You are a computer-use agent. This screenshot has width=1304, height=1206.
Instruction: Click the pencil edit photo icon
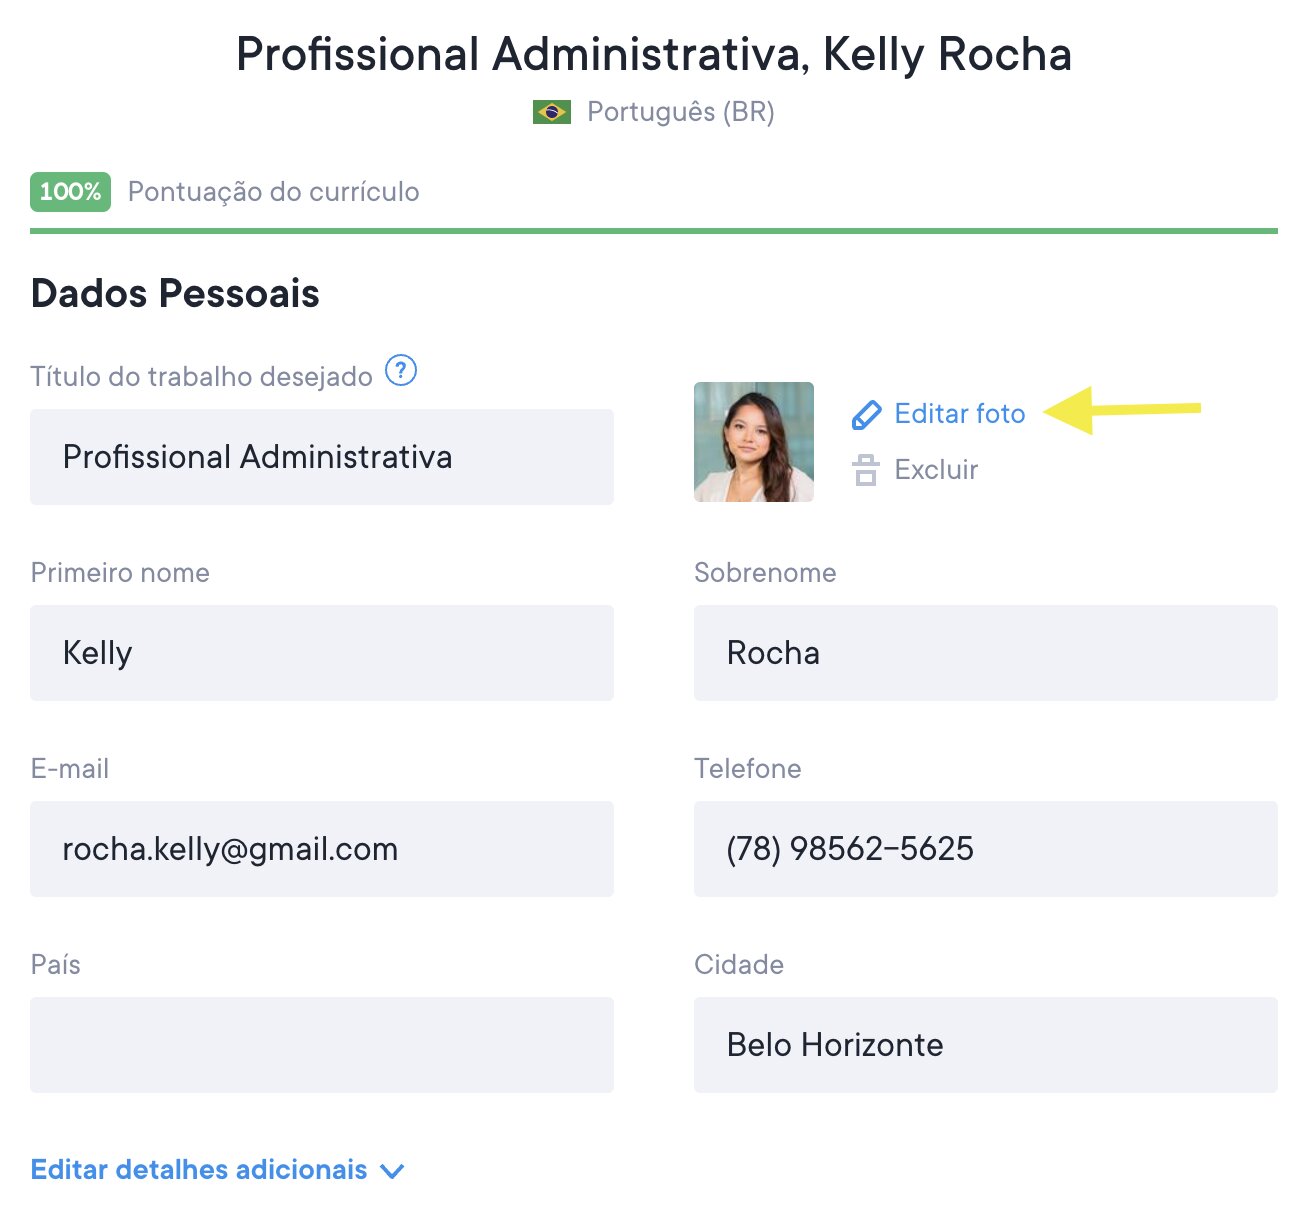[x=866, y=415]
